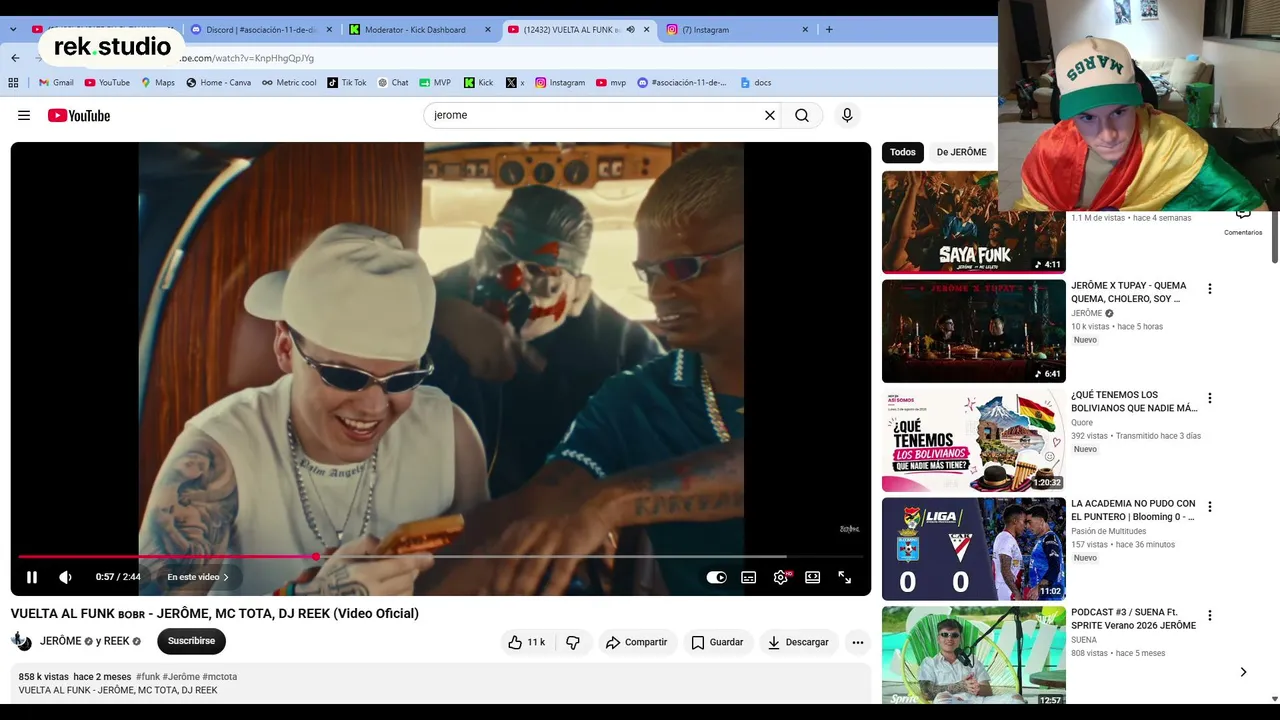Enter full screen mode

point(845,577)
